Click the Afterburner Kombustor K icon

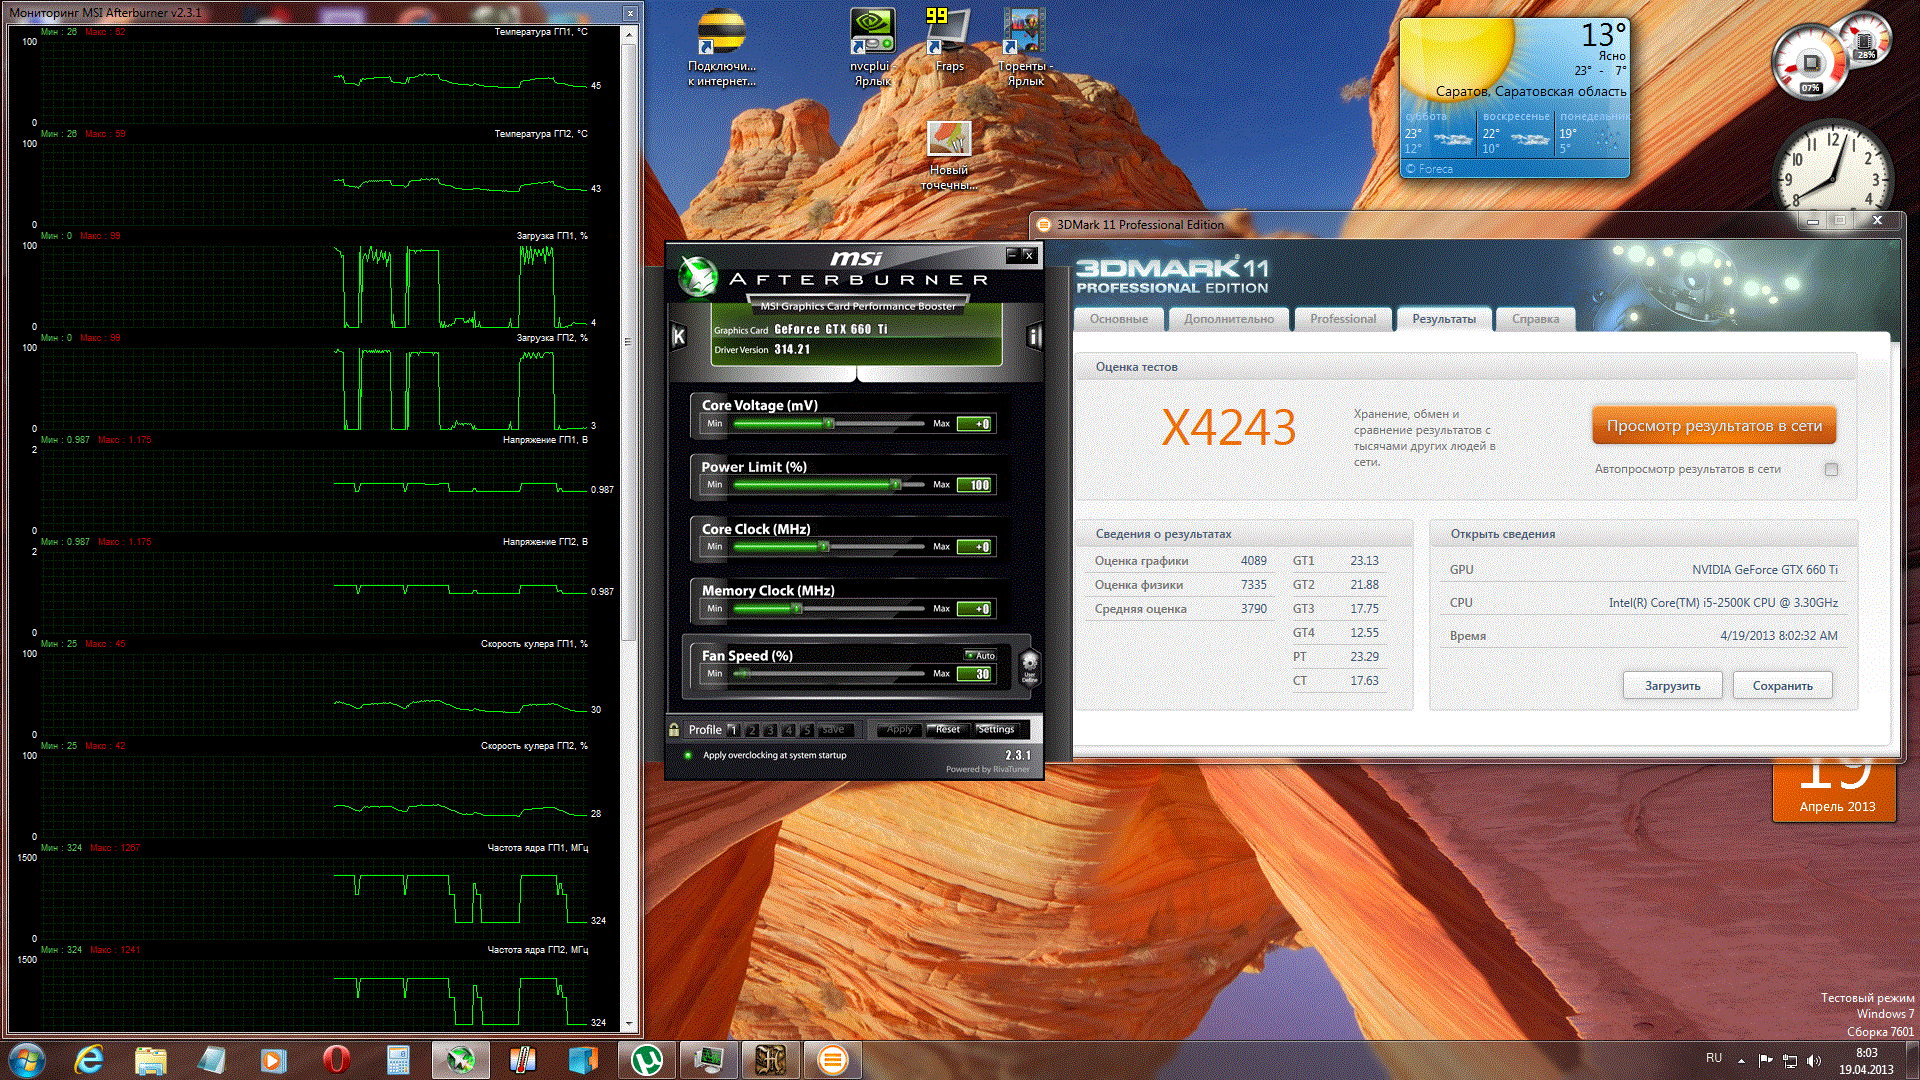click(x=679, y=336)
